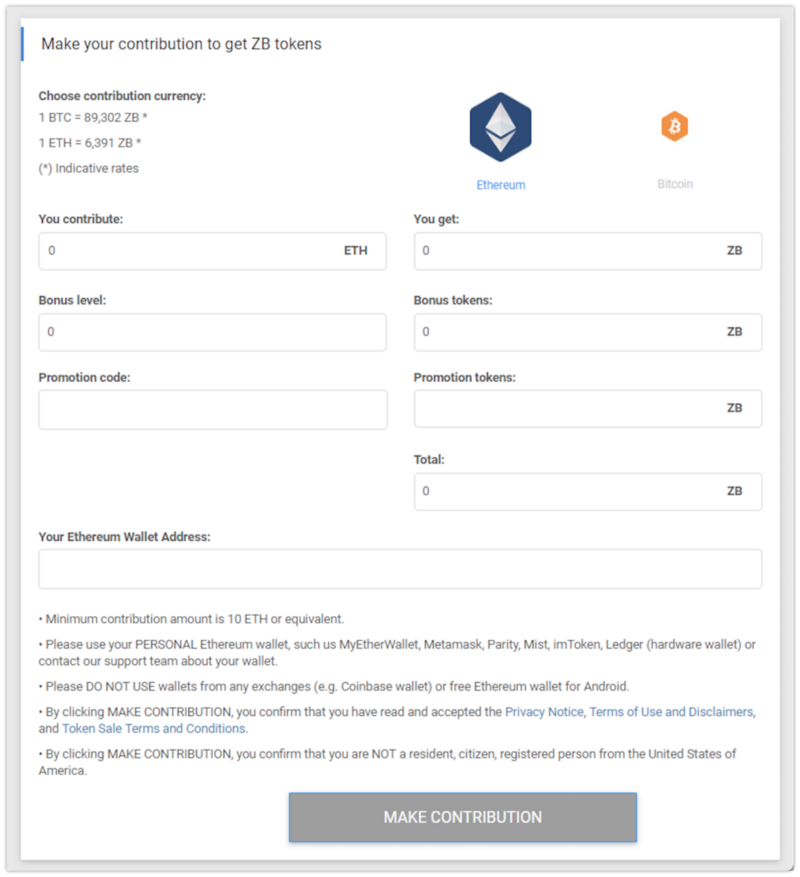Click the You get ZB field
Viewport: 800px width, 877px height.
pos(587,251)
